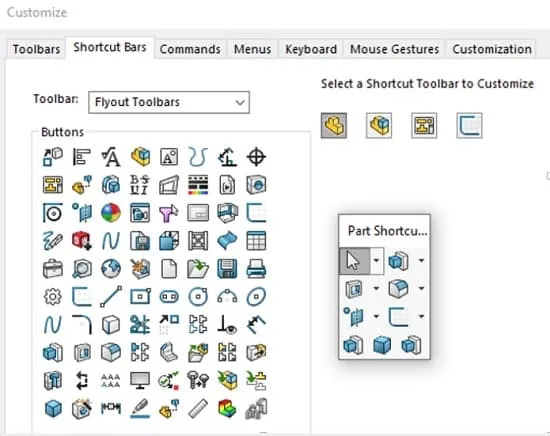This screenshot has height=436, width=550.
Task: Click the Options gear icon
Action: point(53,297)
